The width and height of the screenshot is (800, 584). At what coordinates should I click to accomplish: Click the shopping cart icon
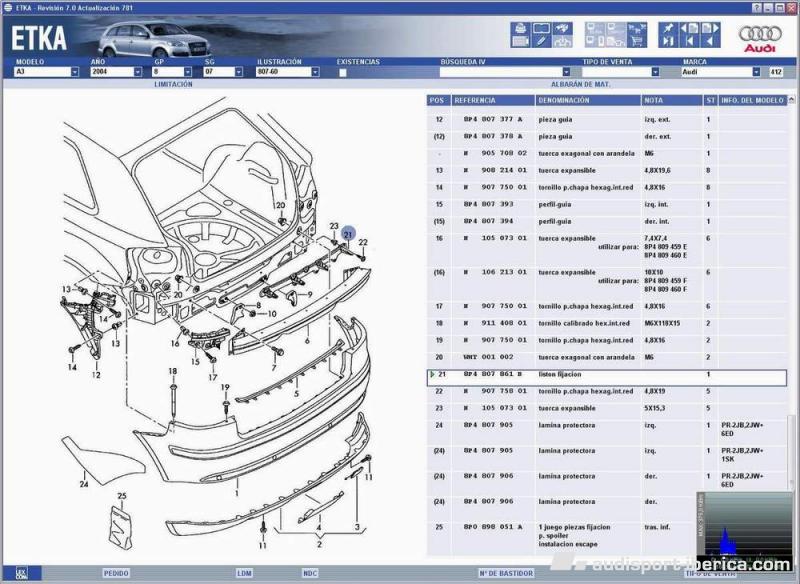click(637, 42)
